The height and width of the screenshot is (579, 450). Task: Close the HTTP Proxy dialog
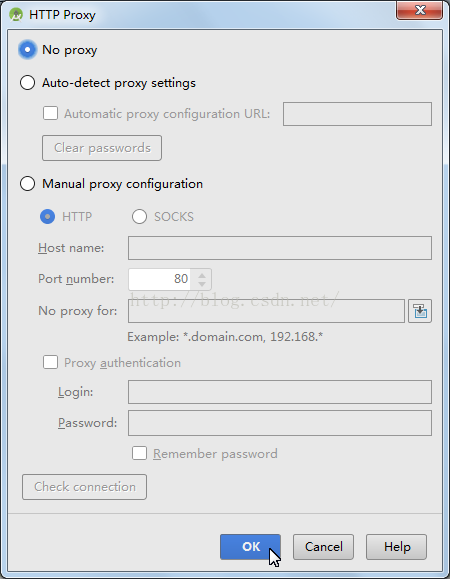(x=419, y=10)
